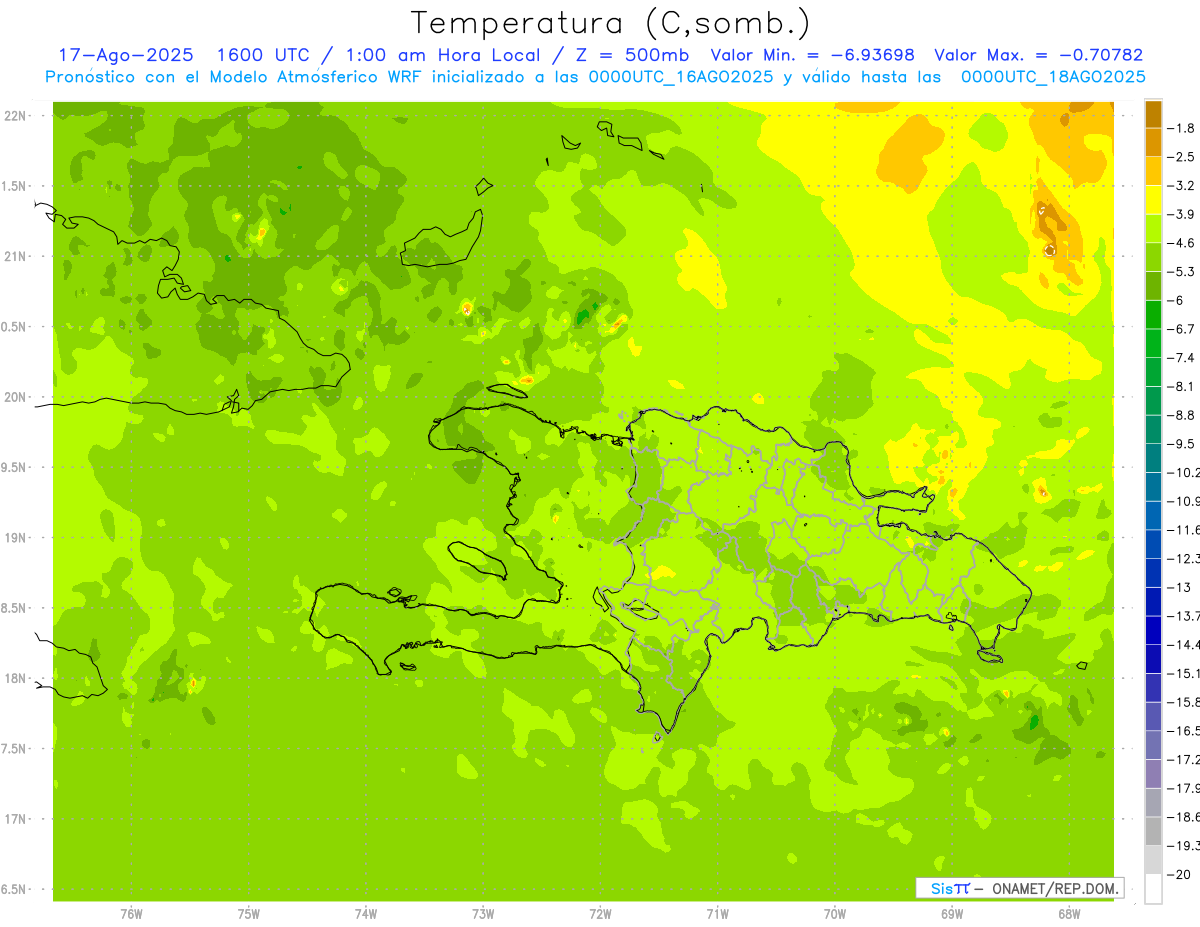This screenshot has width=1200, height=927.
Task: Click the "75W" longitude label
Action: [x=249, y=915]
